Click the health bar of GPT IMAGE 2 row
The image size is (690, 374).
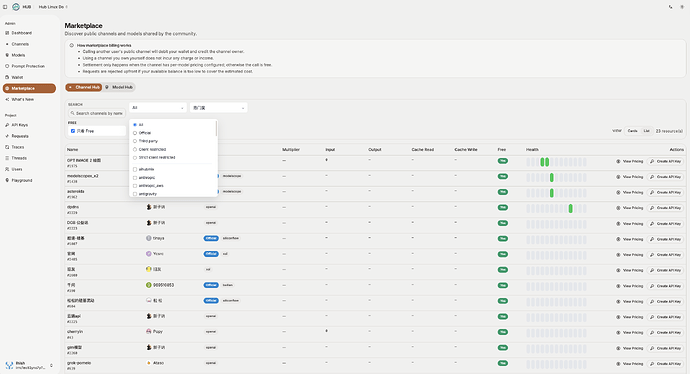556,162
